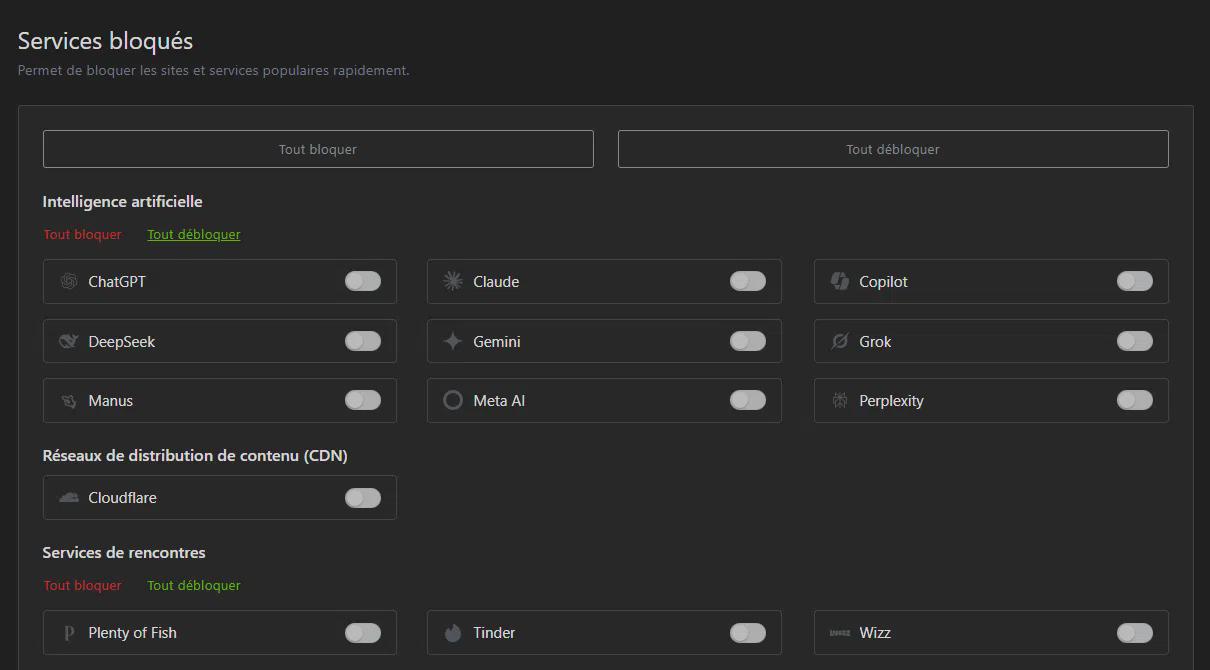Click the Tinder flame icon
Viewport: 1210px width, 670px height.
coord(453,633)
